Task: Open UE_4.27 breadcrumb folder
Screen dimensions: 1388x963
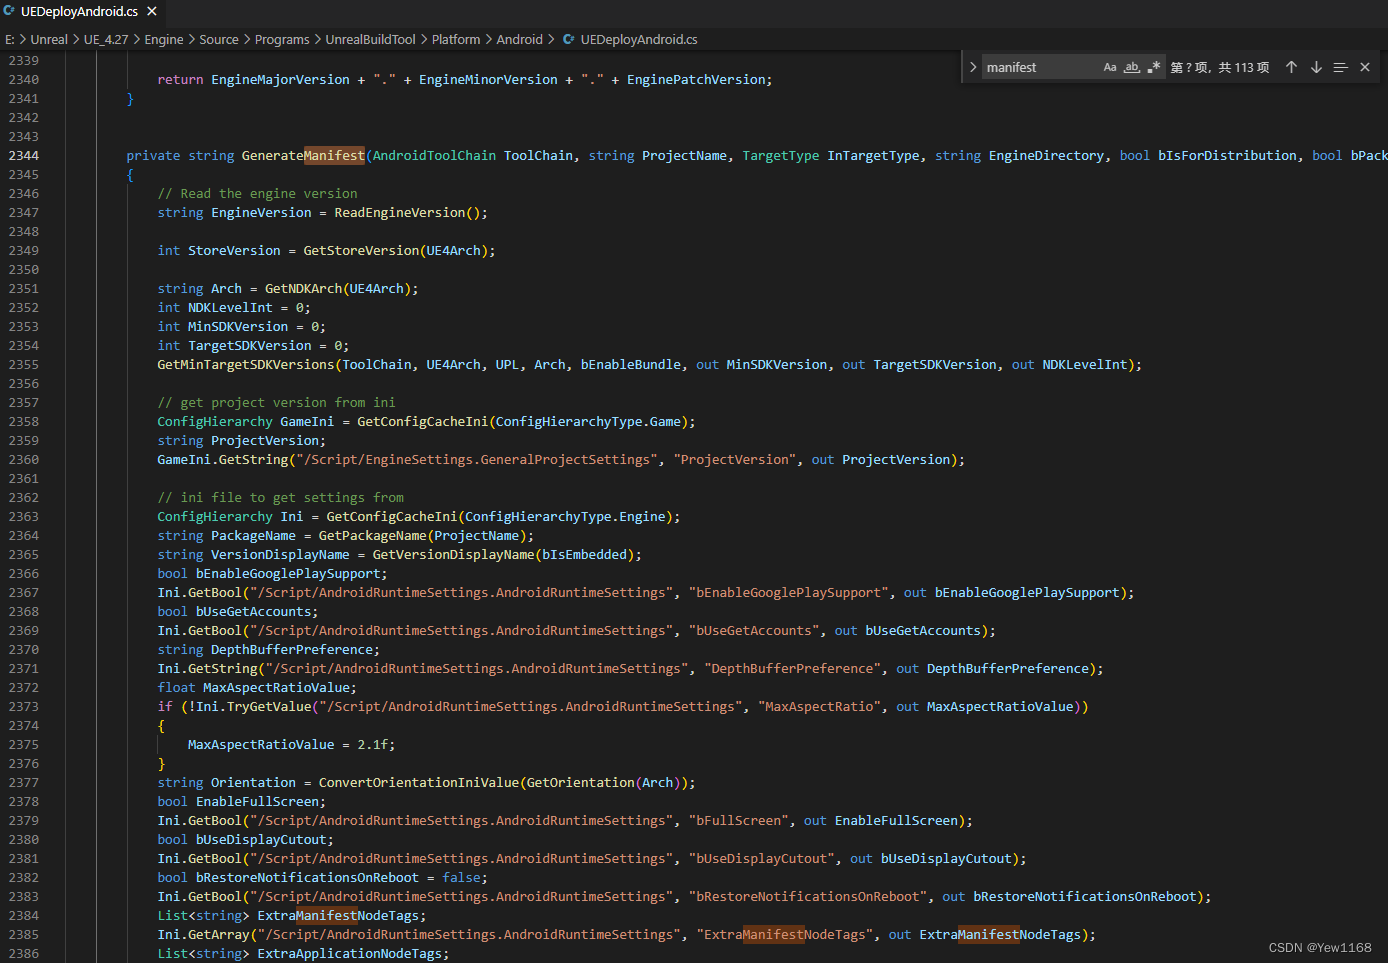Action: click(106, 40)
